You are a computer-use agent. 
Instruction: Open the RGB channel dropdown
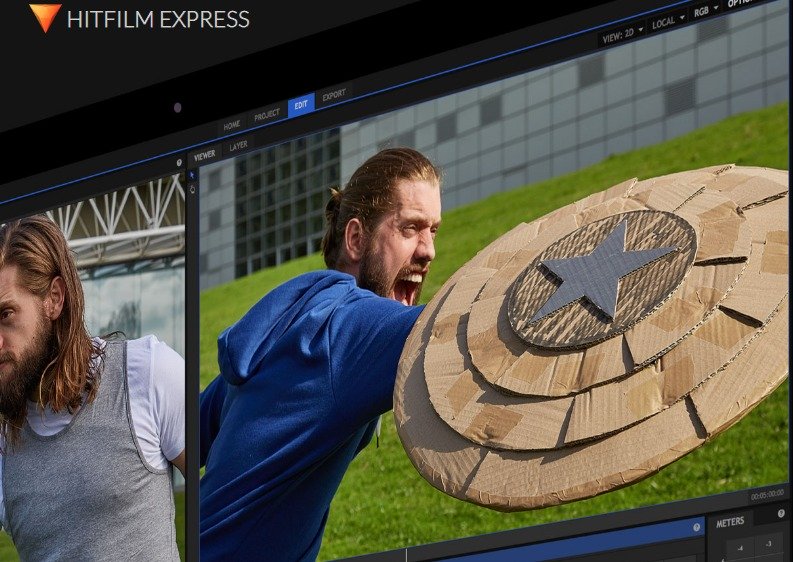pyautogui.click(x=706, y=11)
